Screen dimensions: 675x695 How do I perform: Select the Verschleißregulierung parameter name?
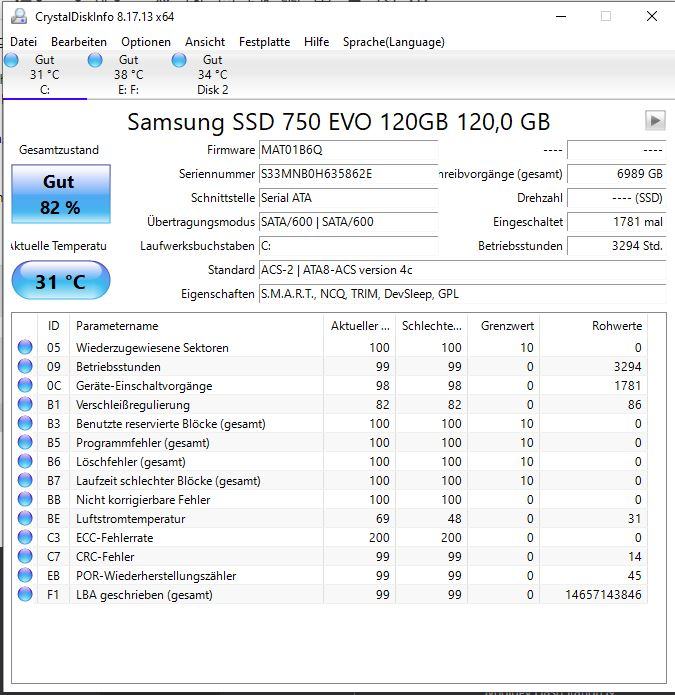[x=133, y=405]
